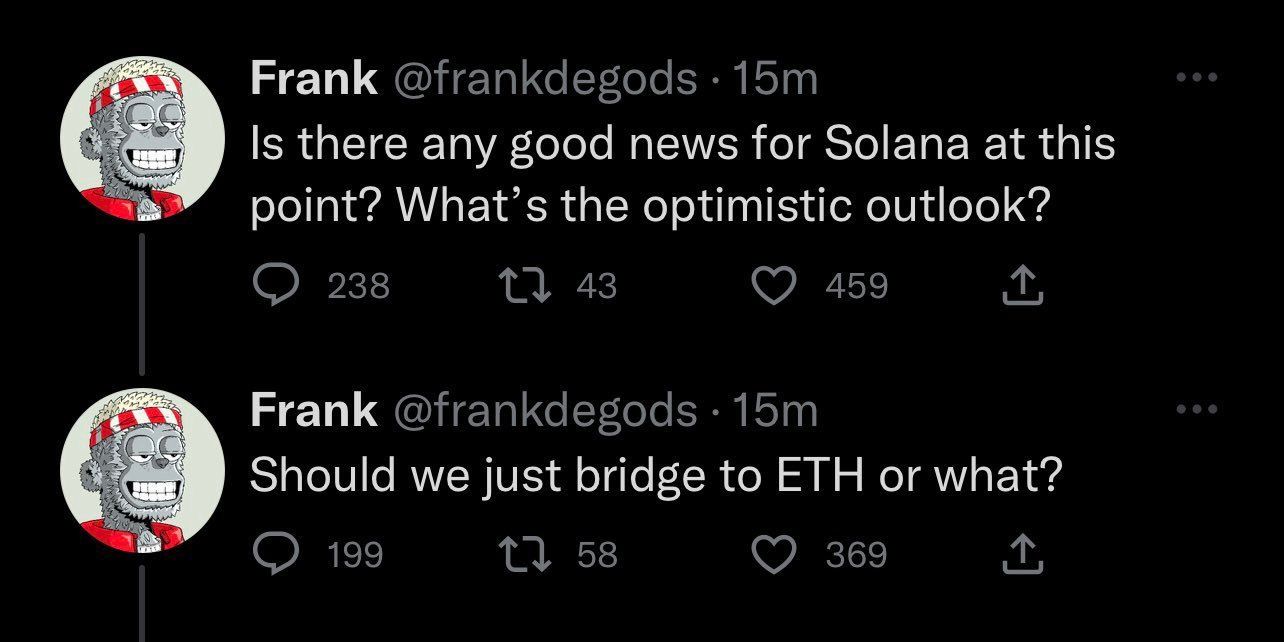Reply to the Solana good news tweet
Viewport: 1284px width, 642px height.
click(x=270, y=288)
